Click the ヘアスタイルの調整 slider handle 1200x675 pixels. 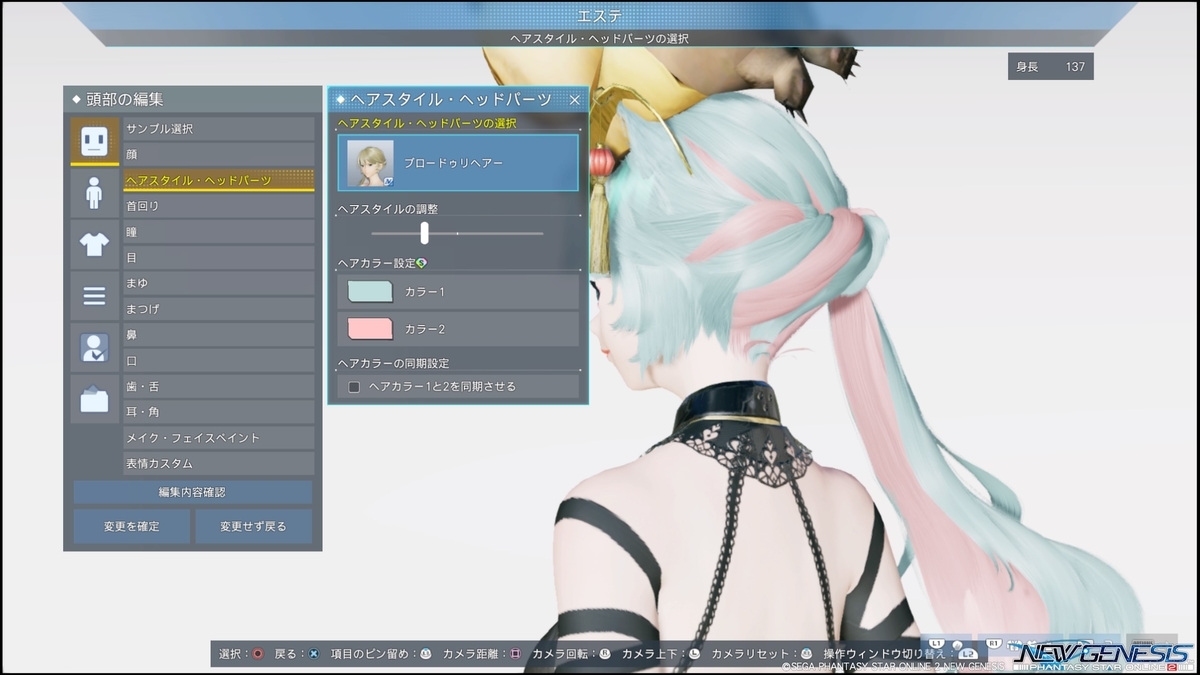pos(425,233)
